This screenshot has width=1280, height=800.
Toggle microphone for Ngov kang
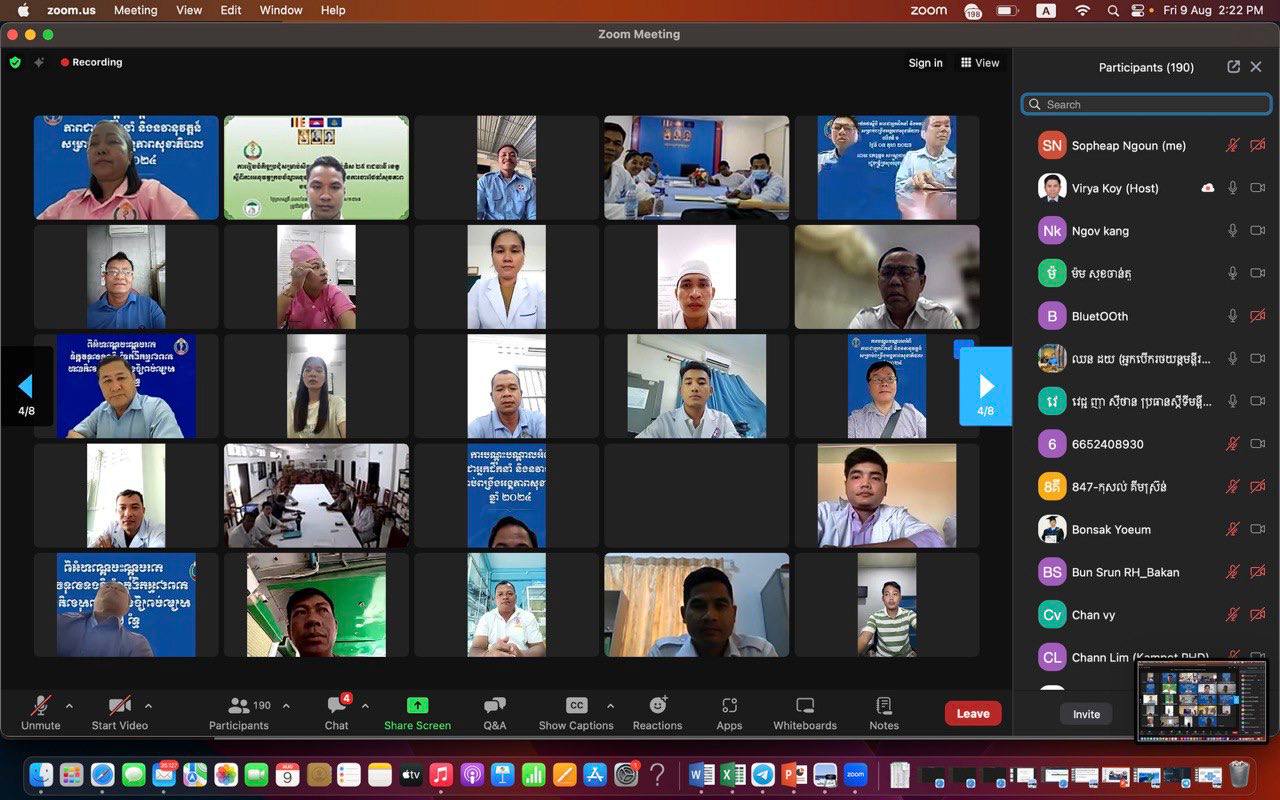(x=1233, y=231)
